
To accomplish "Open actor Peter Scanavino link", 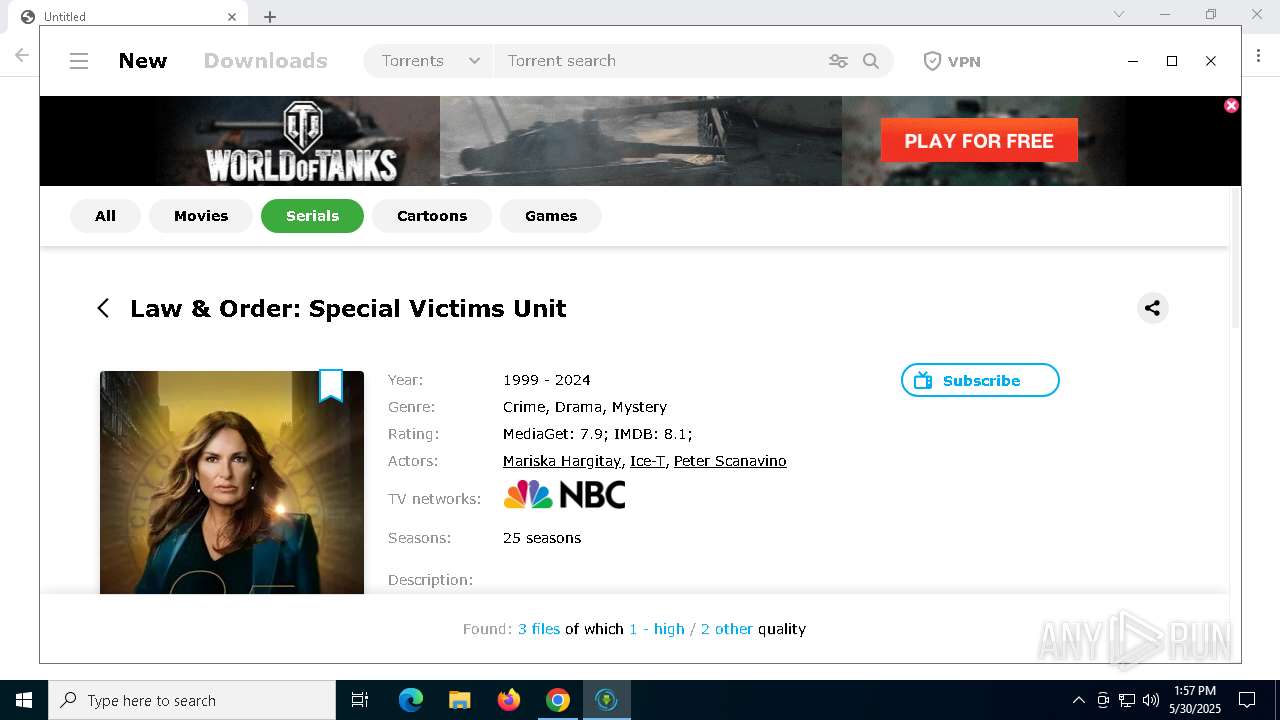I will (x=730, y=461).
